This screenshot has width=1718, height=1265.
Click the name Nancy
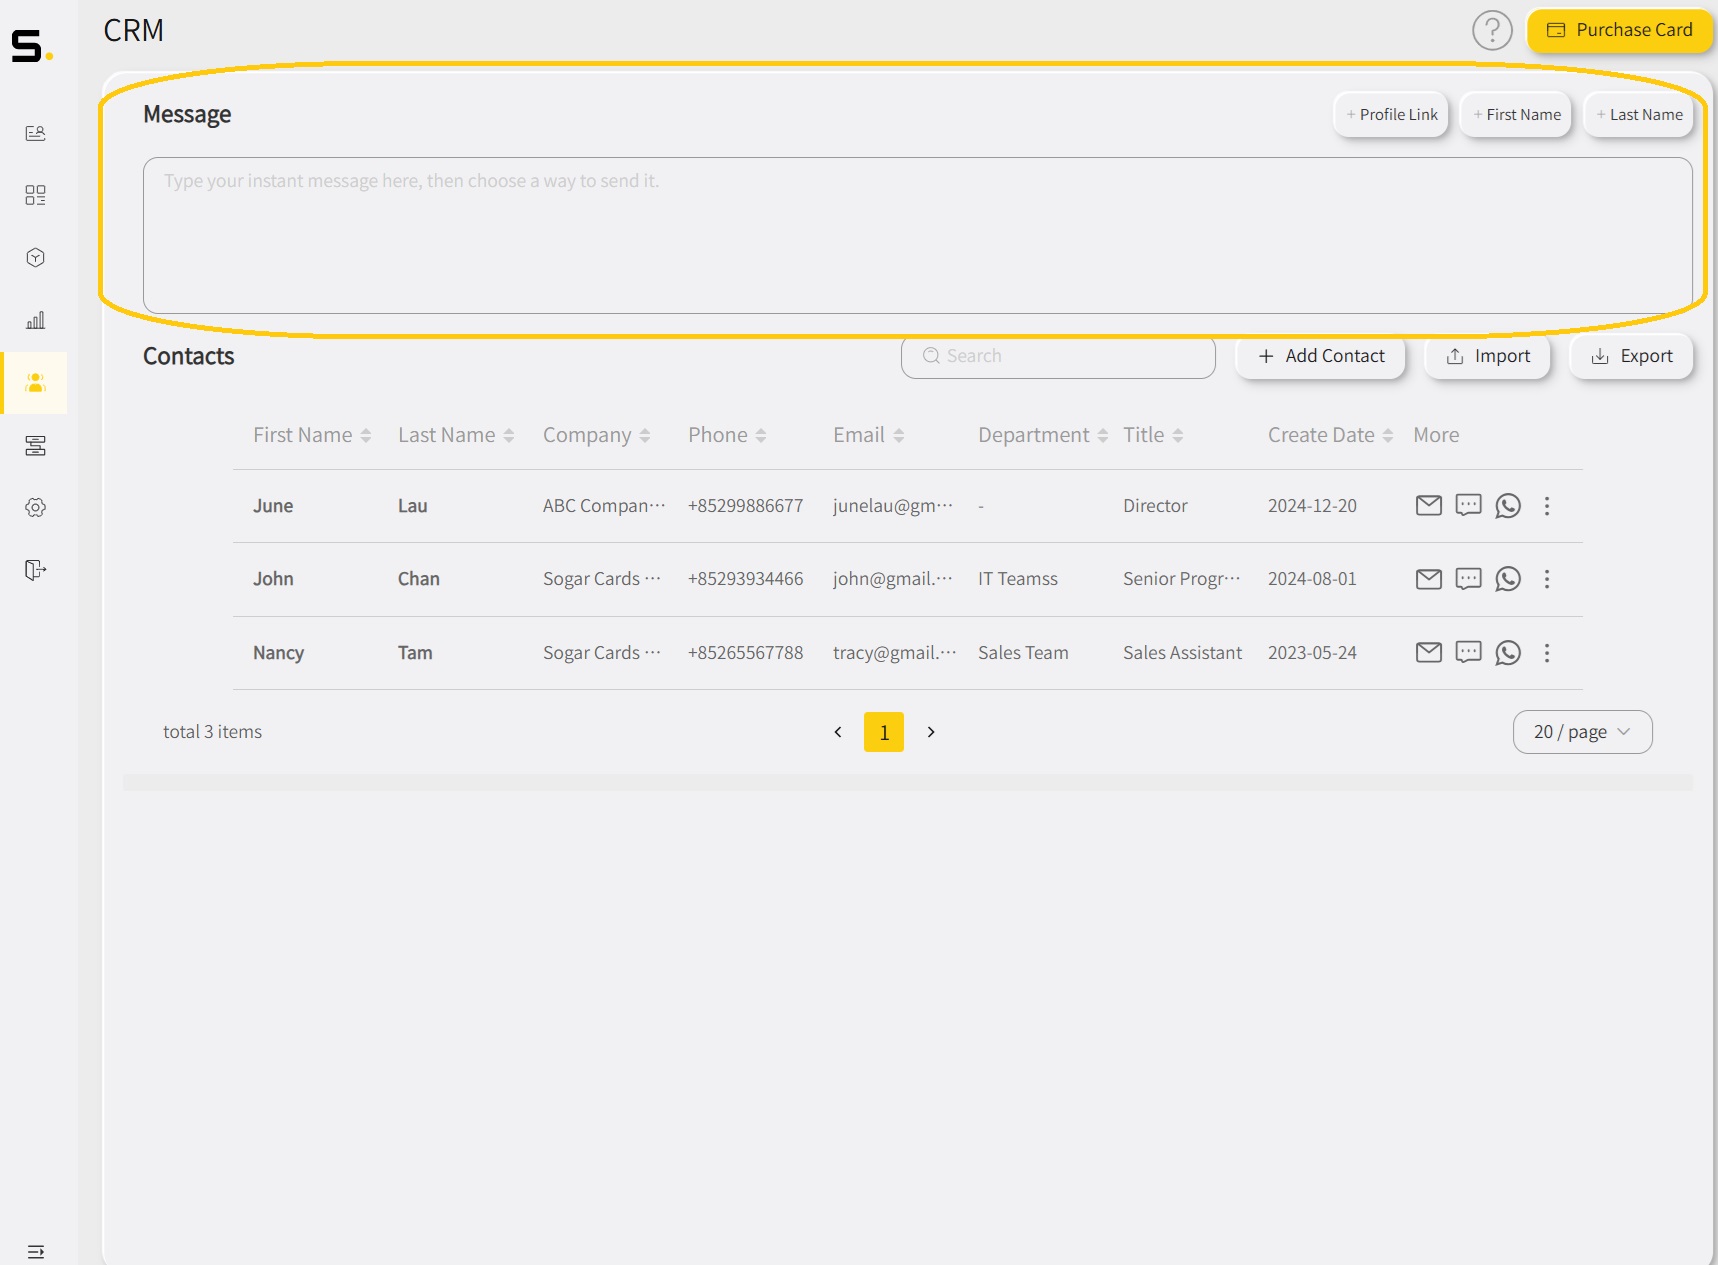coord(278,653)
